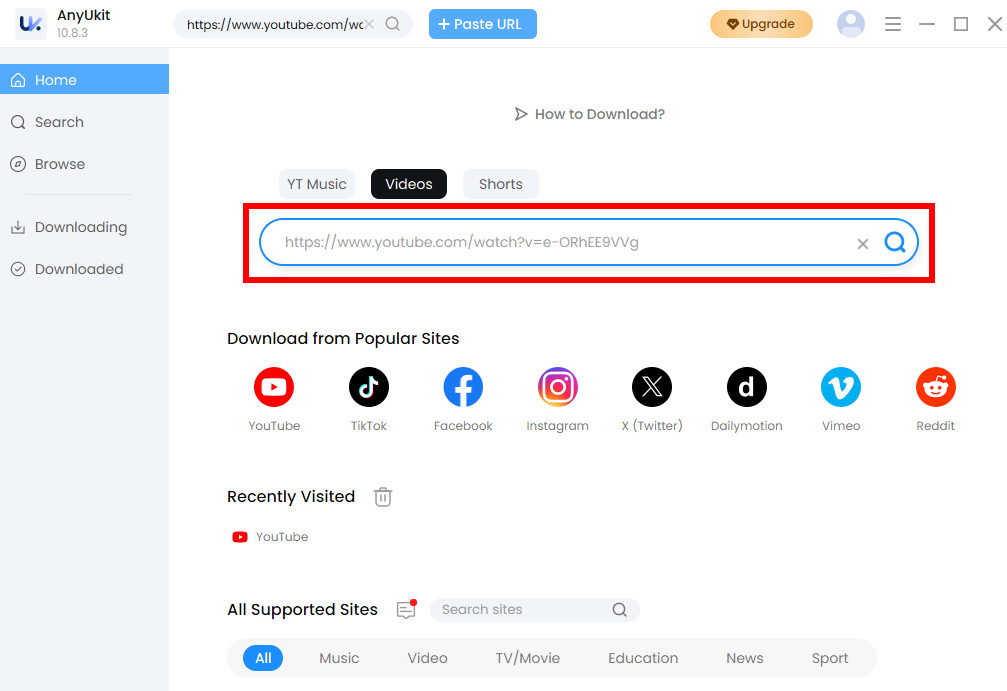The width and height of the screenshot is (1007, 691).
Task: Select the Education category filter
Action: (643, 658)
